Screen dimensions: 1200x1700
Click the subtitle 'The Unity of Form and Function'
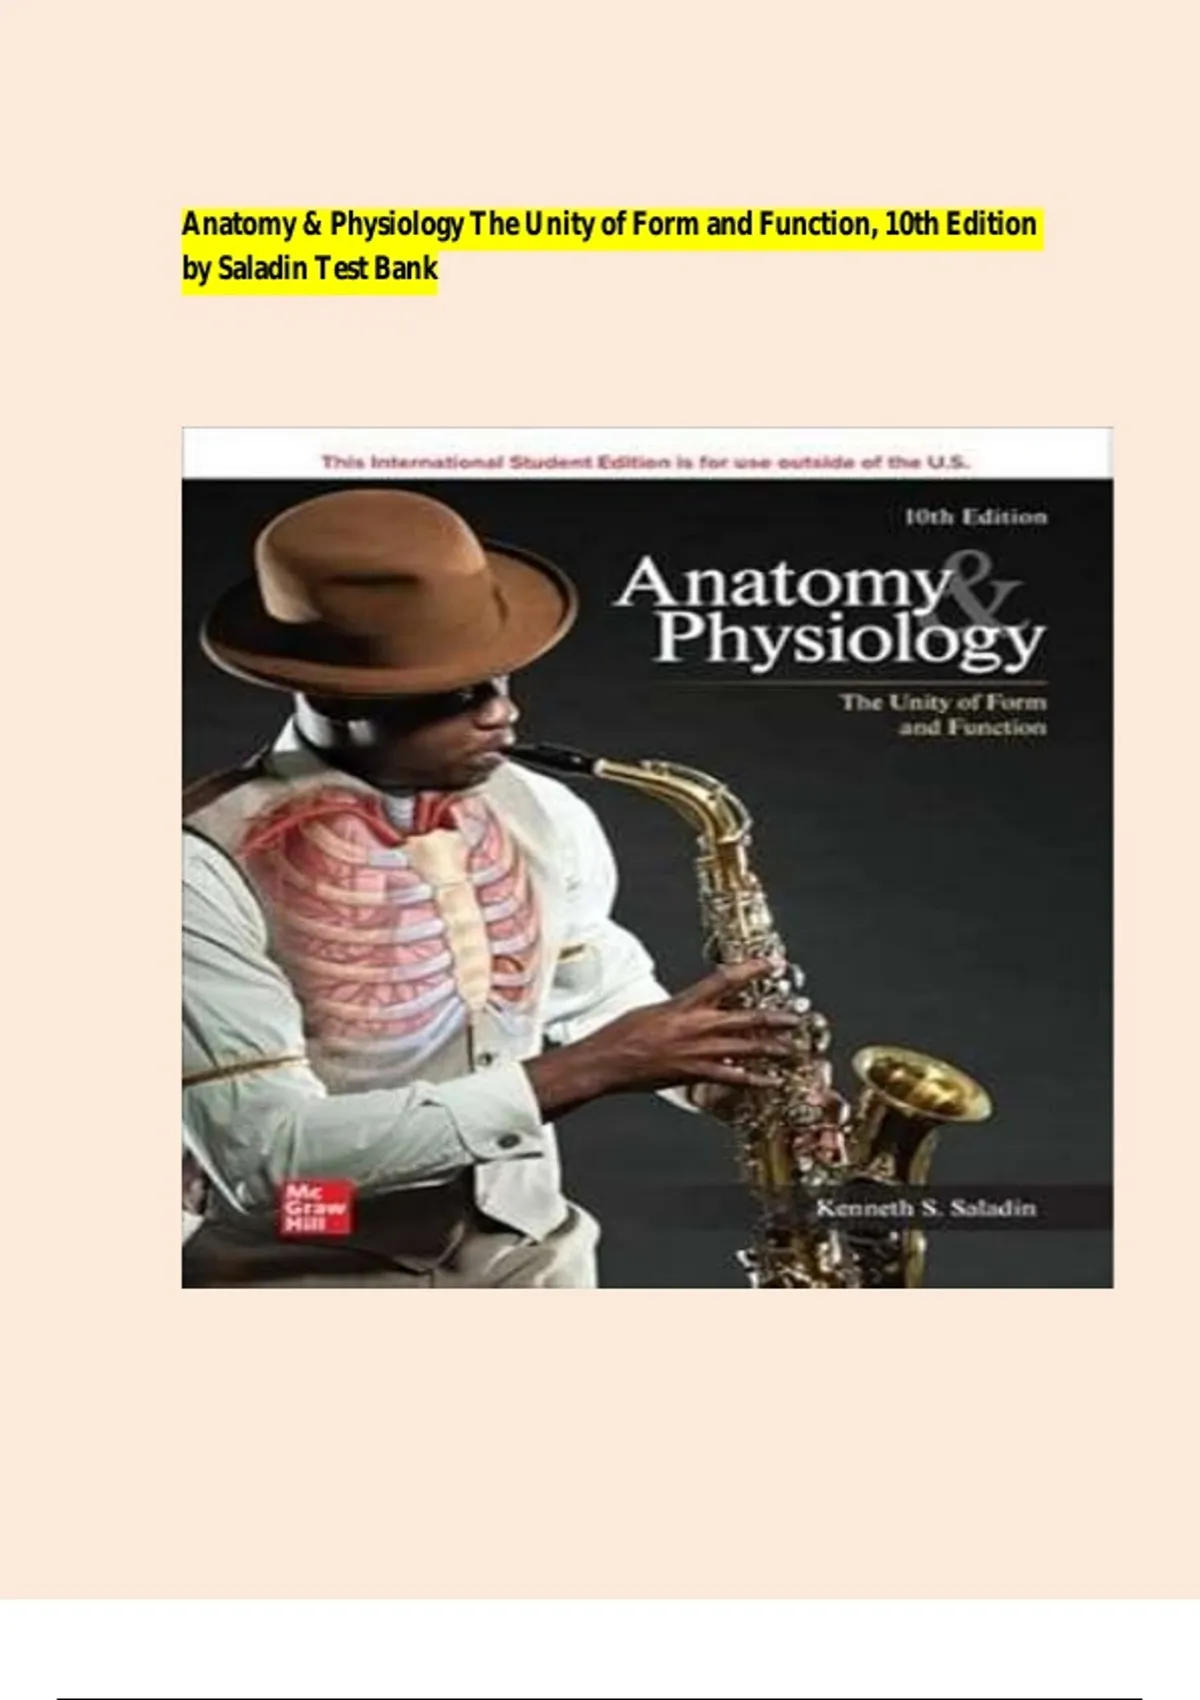943,714
